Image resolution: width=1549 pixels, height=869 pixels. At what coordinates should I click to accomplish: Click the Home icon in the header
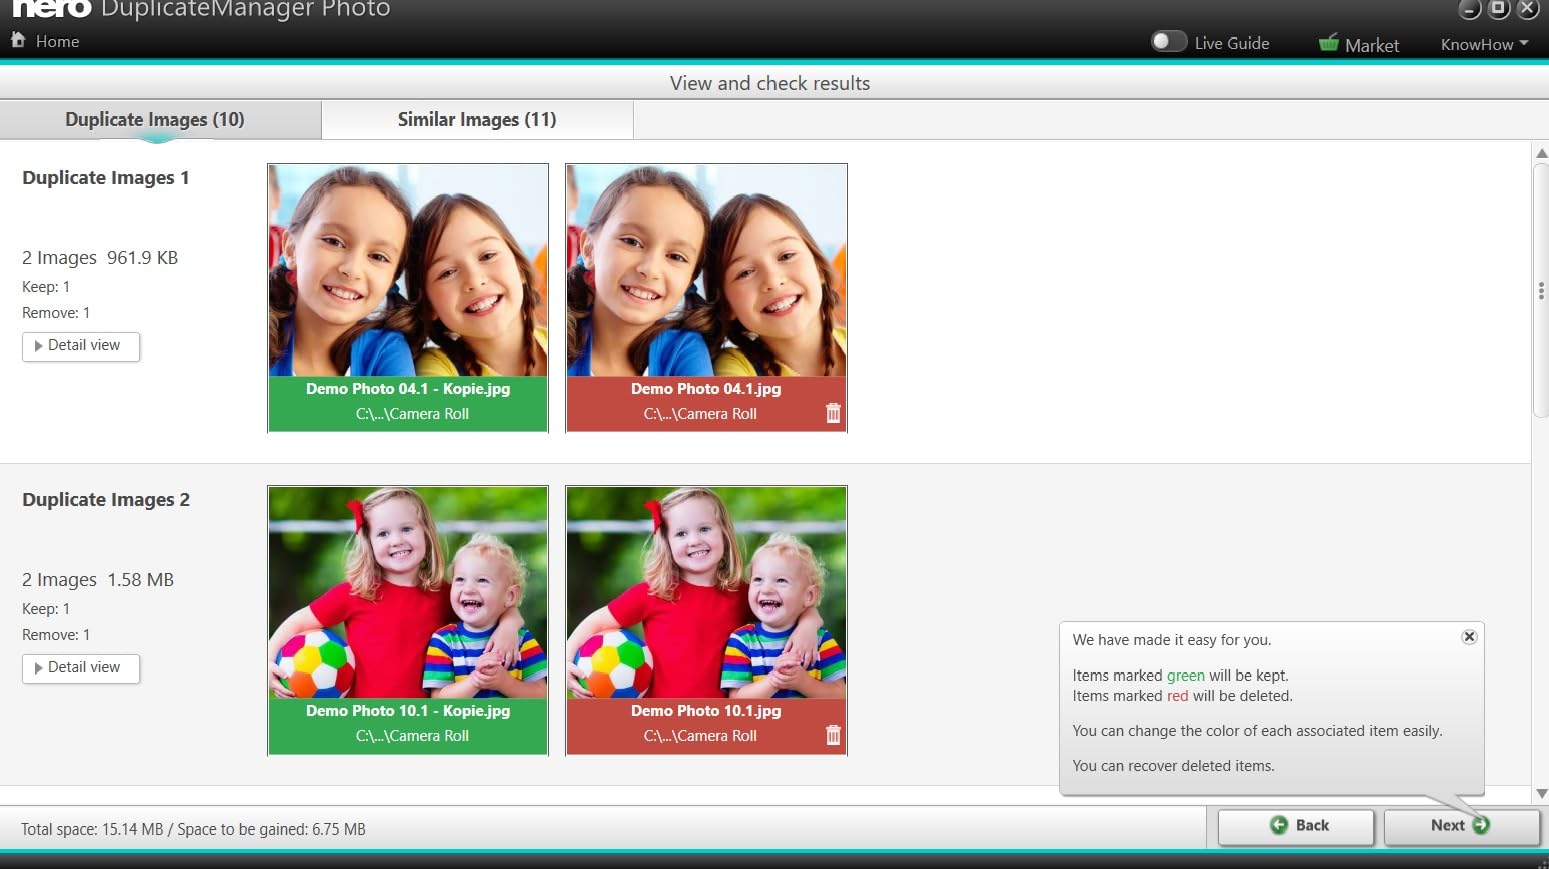(x=18, y=40)
